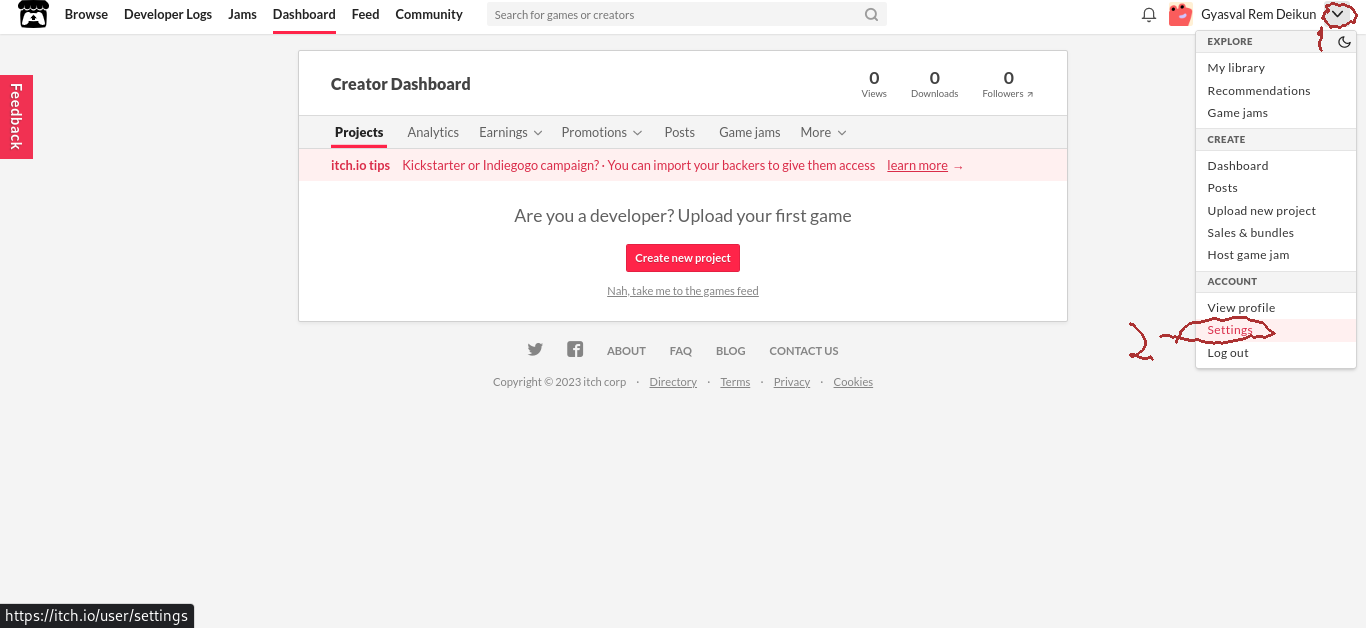Expand the More dropdown
Image resolution: width=1366 pixels, height=628 pixels.
823,132
